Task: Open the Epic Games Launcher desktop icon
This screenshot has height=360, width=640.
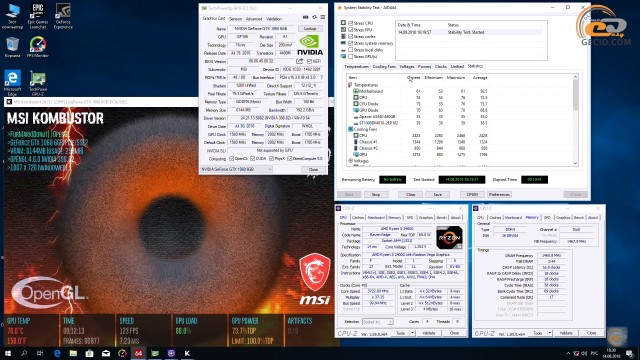Action: coord(38,16)
